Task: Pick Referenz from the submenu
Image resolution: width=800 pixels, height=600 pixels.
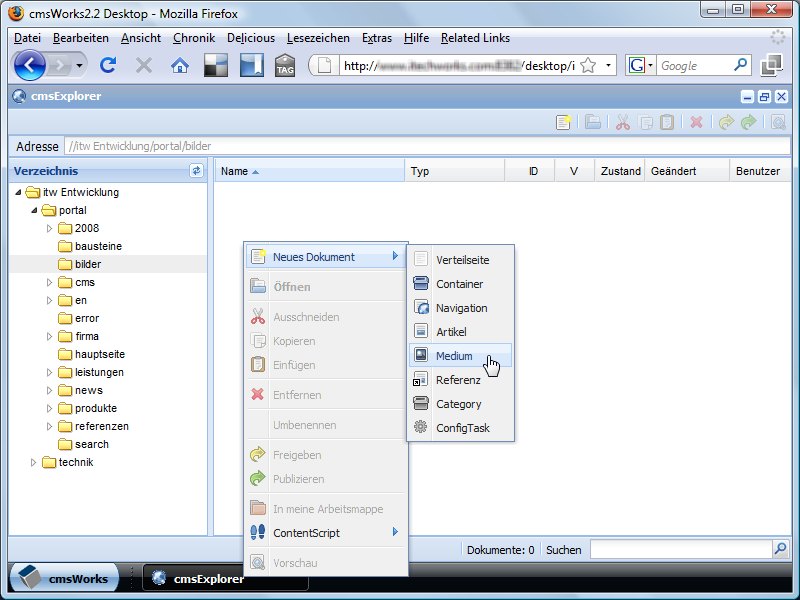Action: coord(460,380)
